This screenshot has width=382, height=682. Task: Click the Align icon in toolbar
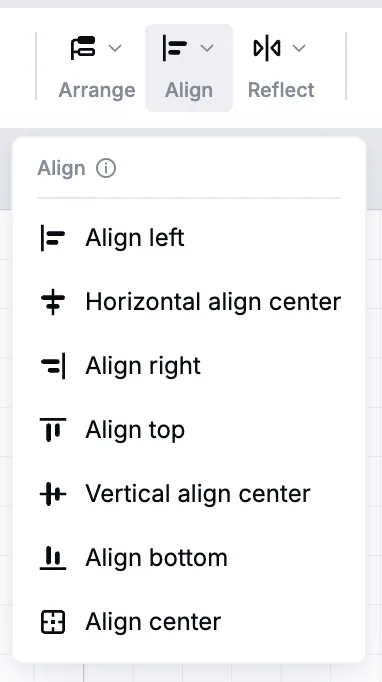coord(175,48)
